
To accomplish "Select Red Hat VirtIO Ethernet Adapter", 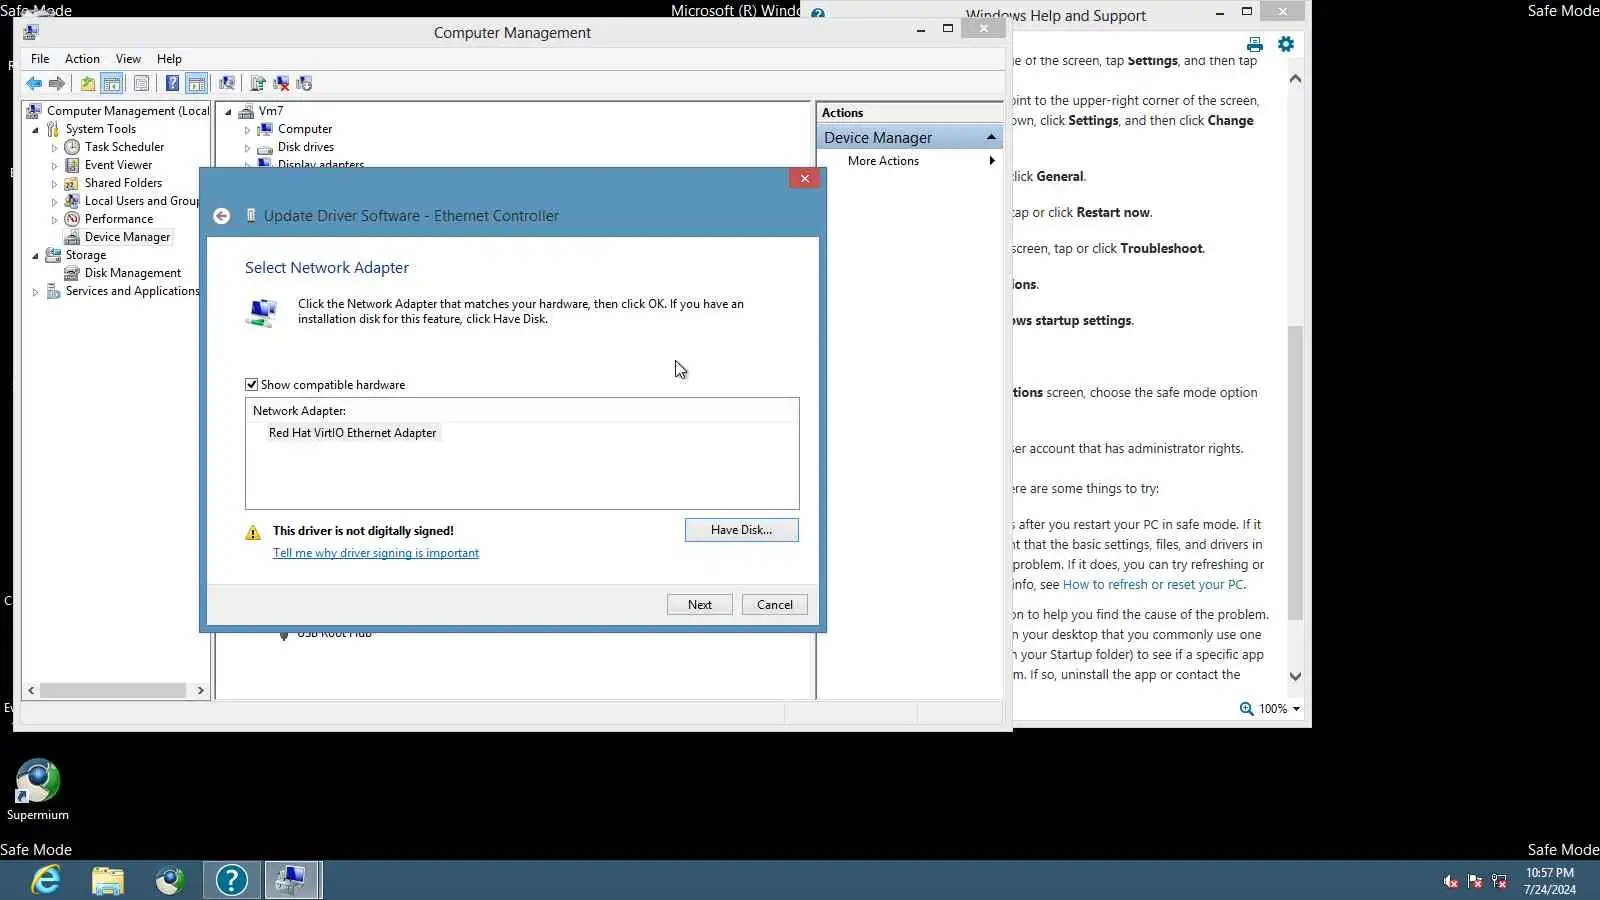I will 352,433.
